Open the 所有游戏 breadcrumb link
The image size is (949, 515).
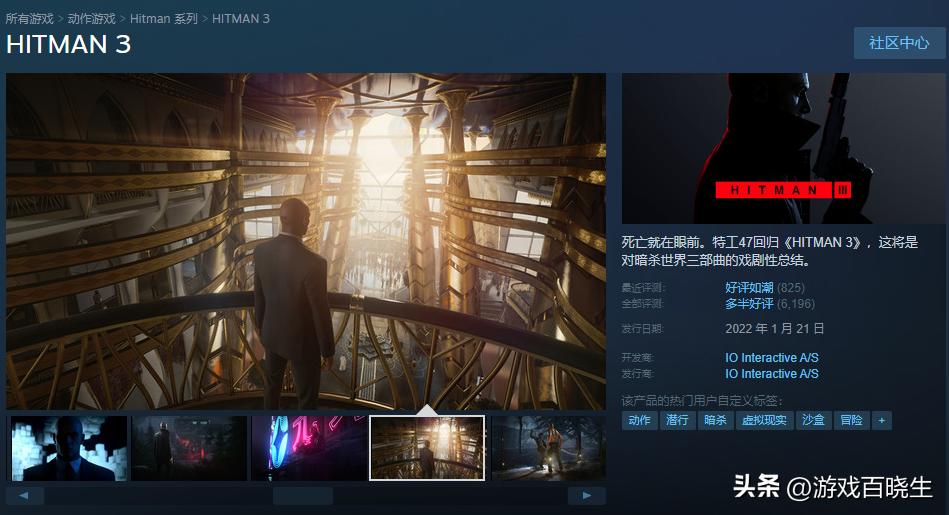(30, 19)
